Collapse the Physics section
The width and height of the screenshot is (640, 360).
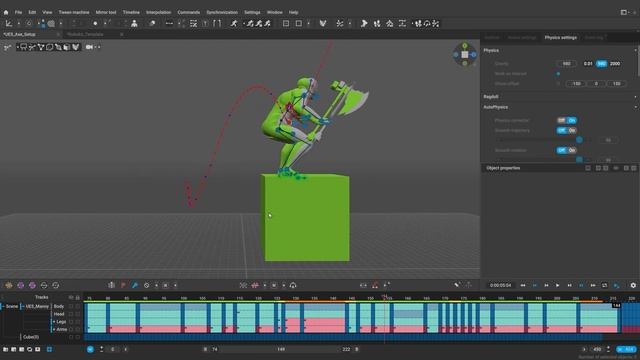click(x=635, y=50)
